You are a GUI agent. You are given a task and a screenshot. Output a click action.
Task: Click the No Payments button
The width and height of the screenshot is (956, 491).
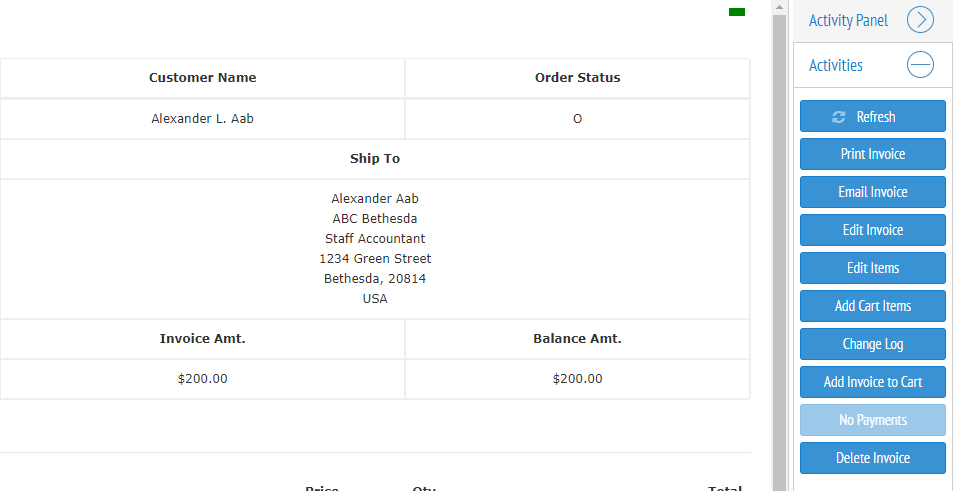tap(872, 420)
